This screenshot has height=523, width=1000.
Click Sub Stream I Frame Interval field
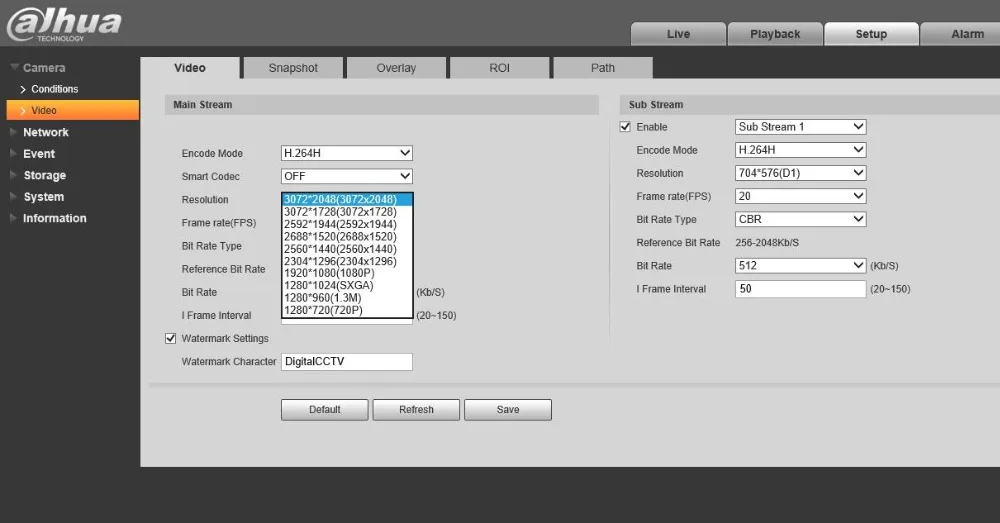point(800,289)
